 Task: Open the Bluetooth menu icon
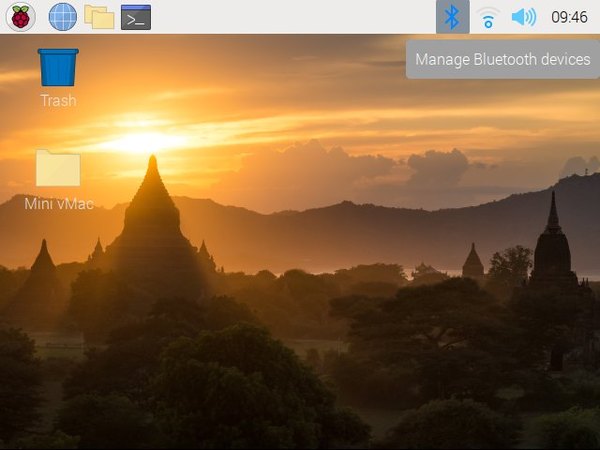pos(452,17)
